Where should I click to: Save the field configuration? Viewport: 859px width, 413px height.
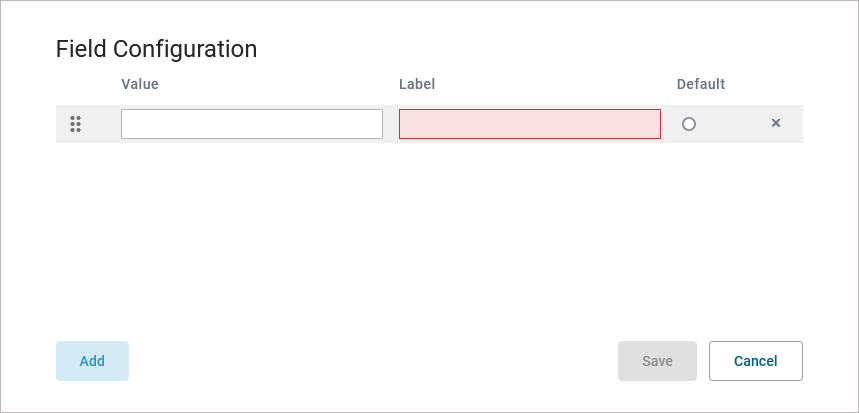(x=657, y=361)
